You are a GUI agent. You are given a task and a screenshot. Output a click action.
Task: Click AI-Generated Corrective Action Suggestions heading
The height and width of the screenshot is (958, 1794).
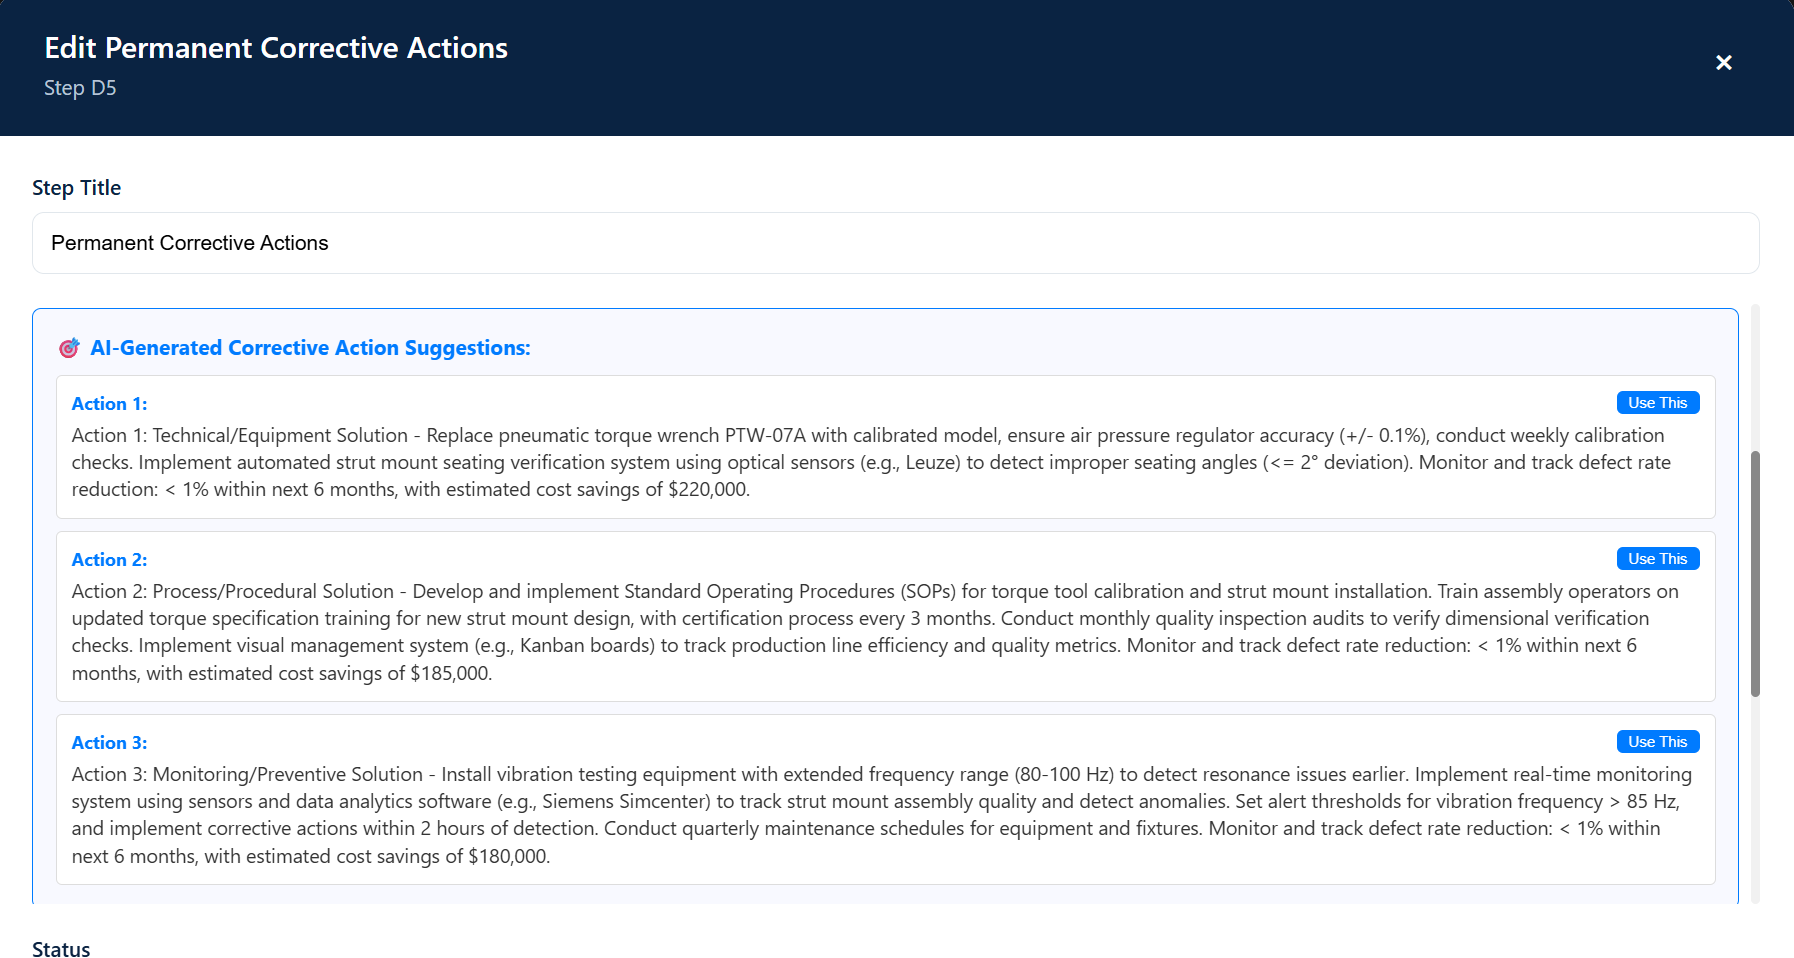coord(310,348)
